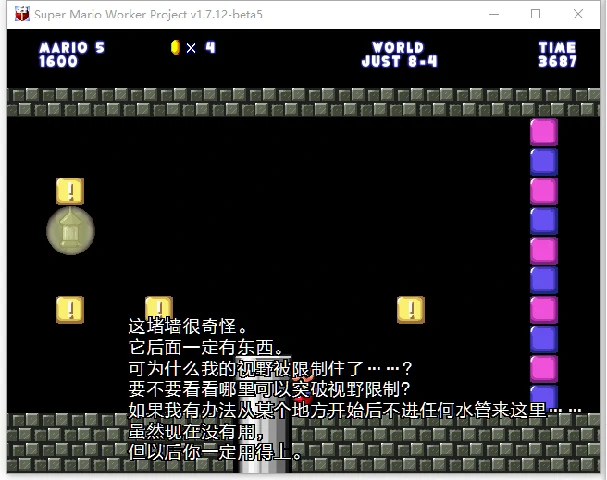The image size is (607, 480).
Task: Click the level name 'JUST 8-4'
Action: pyautogui.click(x=400, y=62)
